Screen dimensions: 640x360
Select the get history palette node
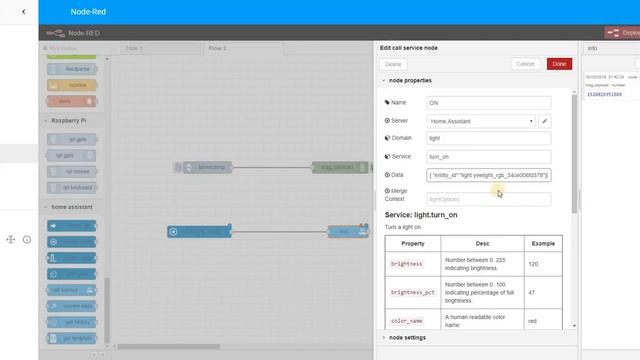click(71, 322)
